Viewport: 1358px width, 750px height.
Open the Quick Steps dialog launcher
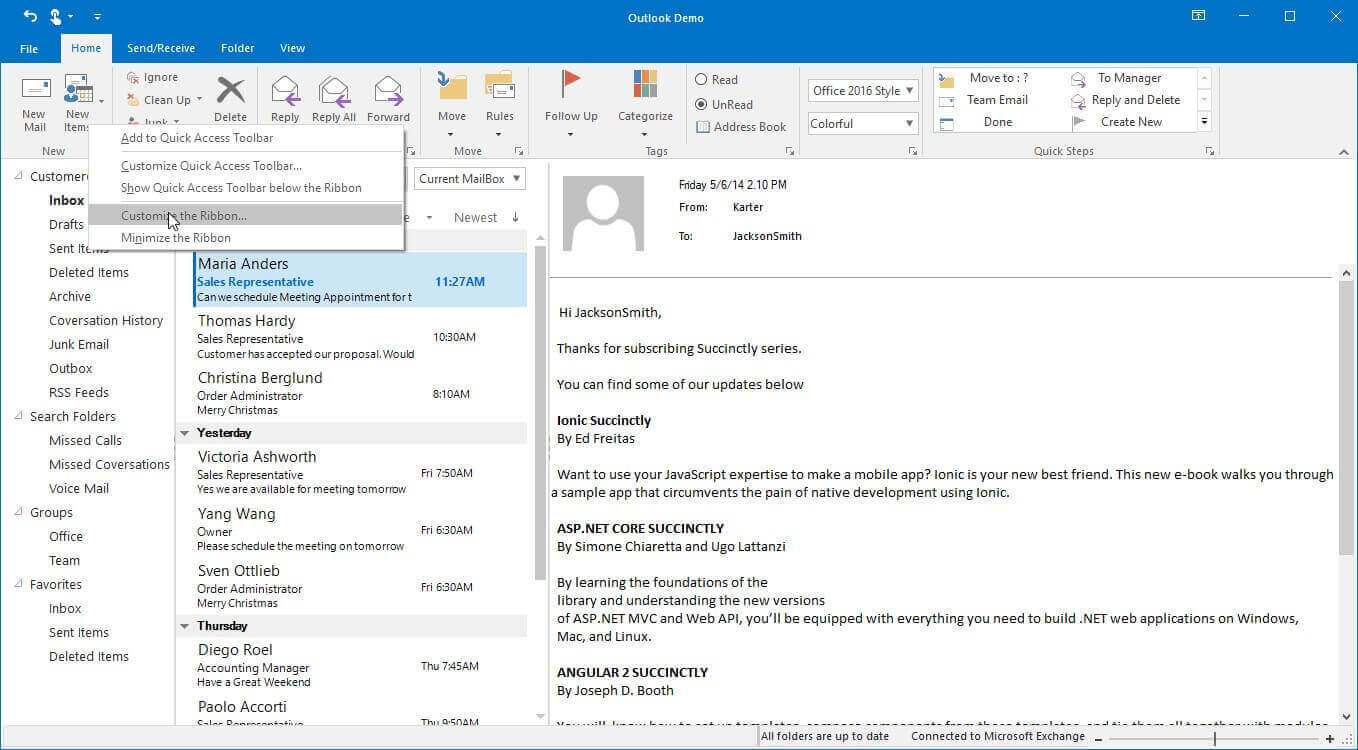(1210, 151)
